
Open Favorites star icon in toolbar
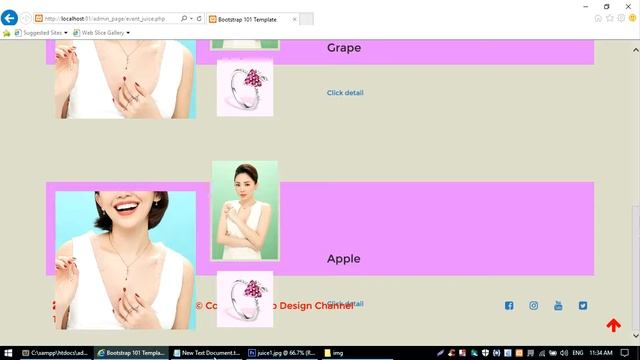pyautogui.click(x=609, y=18)
